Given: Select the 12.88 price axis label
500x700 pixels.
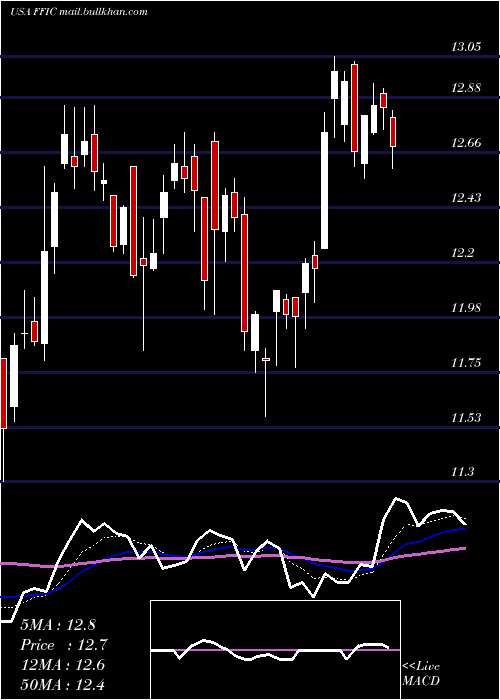Looking at the screenshot, I should [466, 88].
